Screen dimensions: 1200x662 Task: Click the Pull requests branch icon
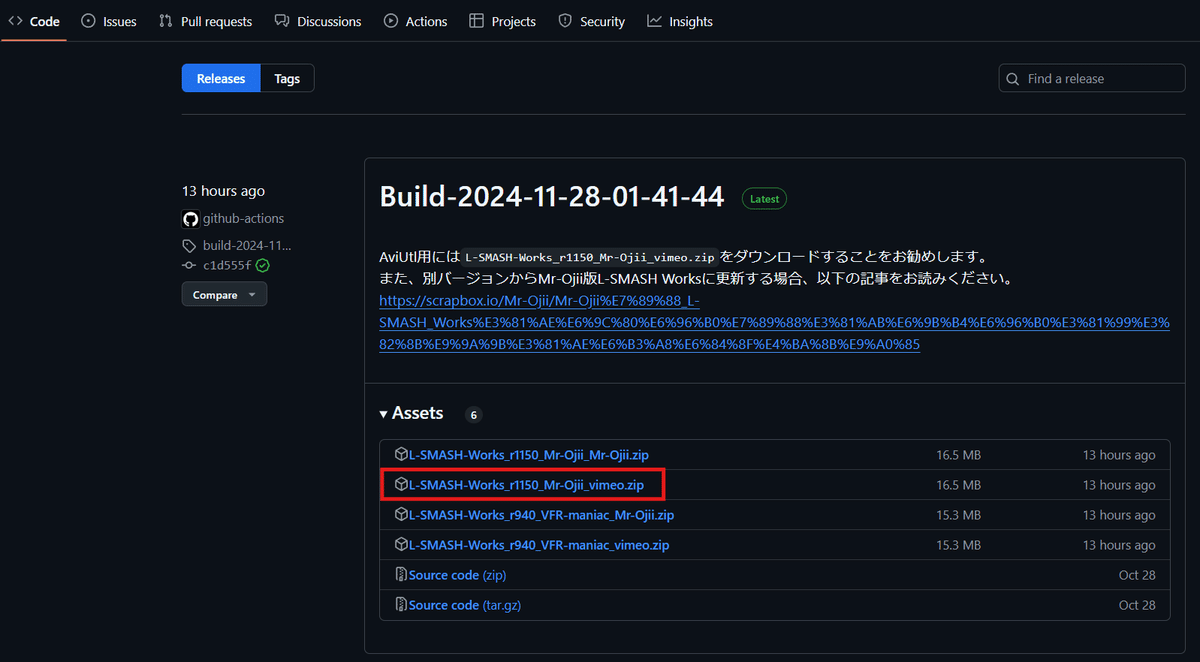166,21
